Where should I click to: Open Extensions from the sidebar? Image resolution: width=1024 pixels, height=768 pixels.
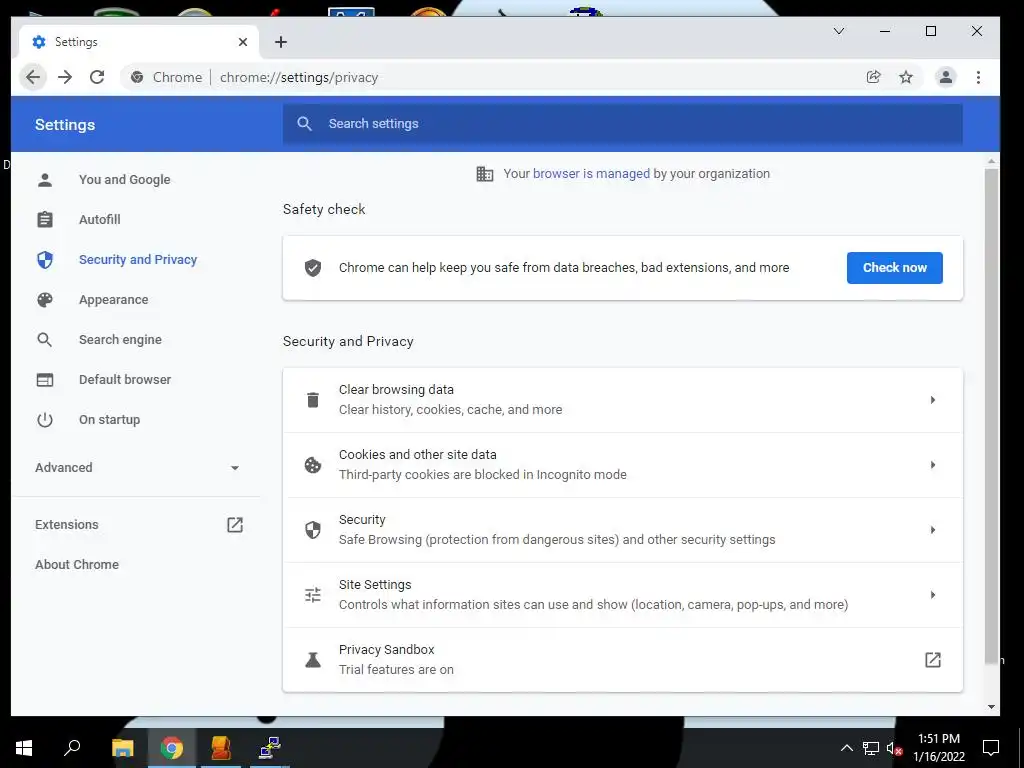pyautogui.click(x=67, y=524)
